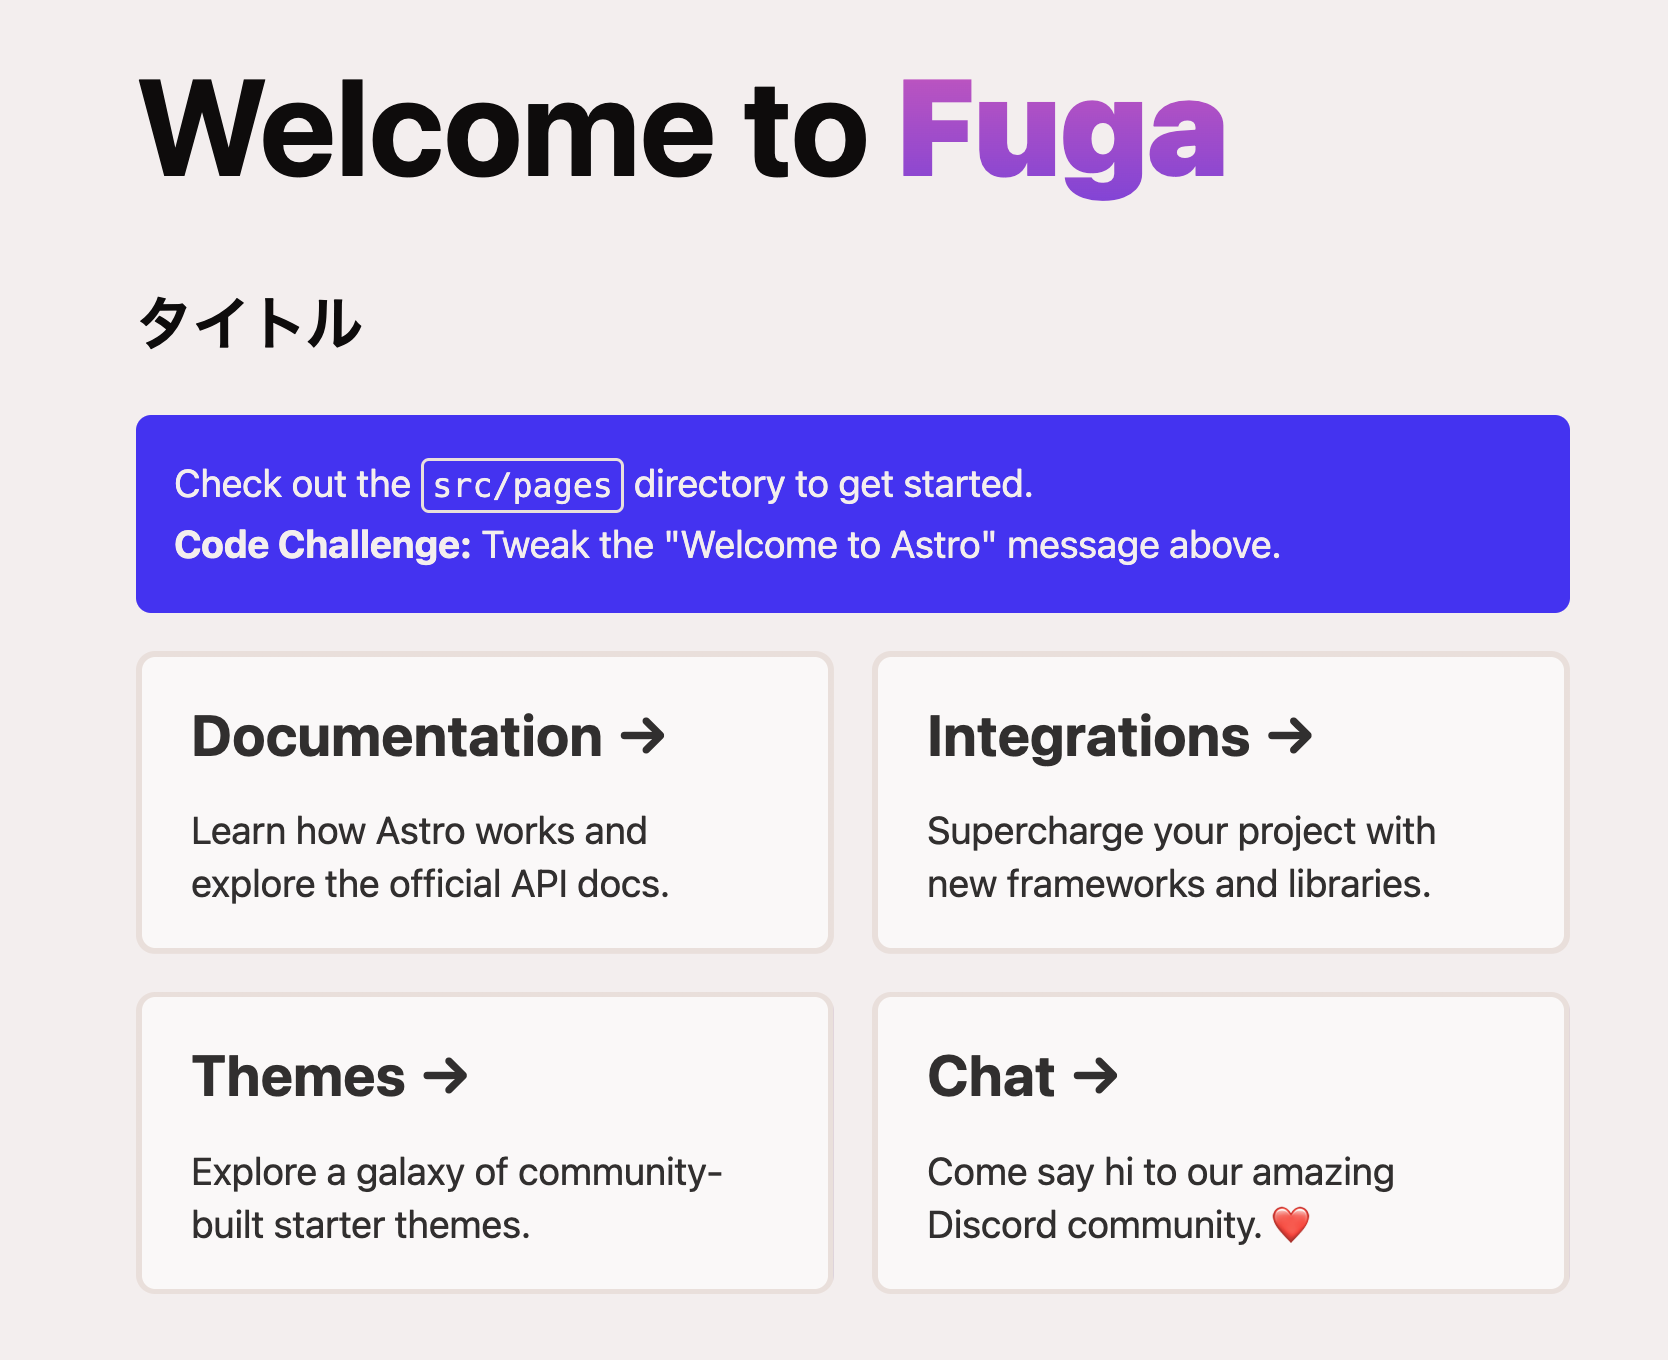Viewport: 1668px width, 1360px height.
Task: Click the arrow icon next to Documentation
Action: (x=644, y=737)
